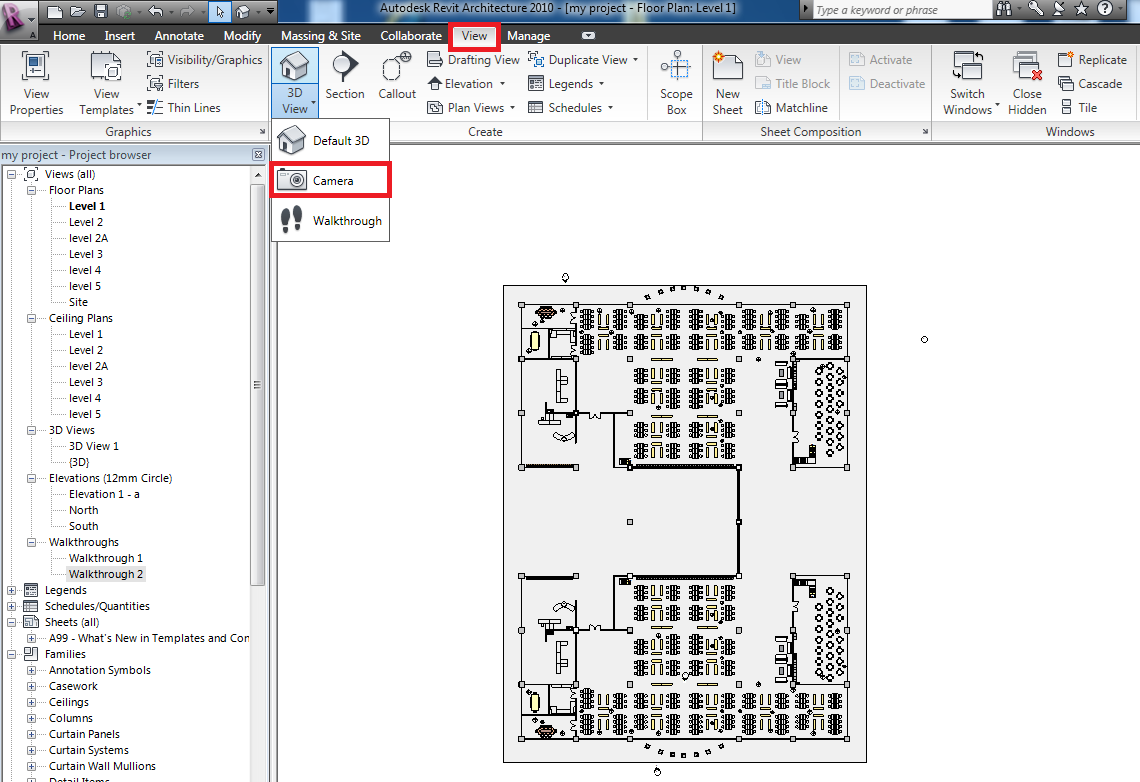Select Walkthrough 2 in the project browser

105,573
